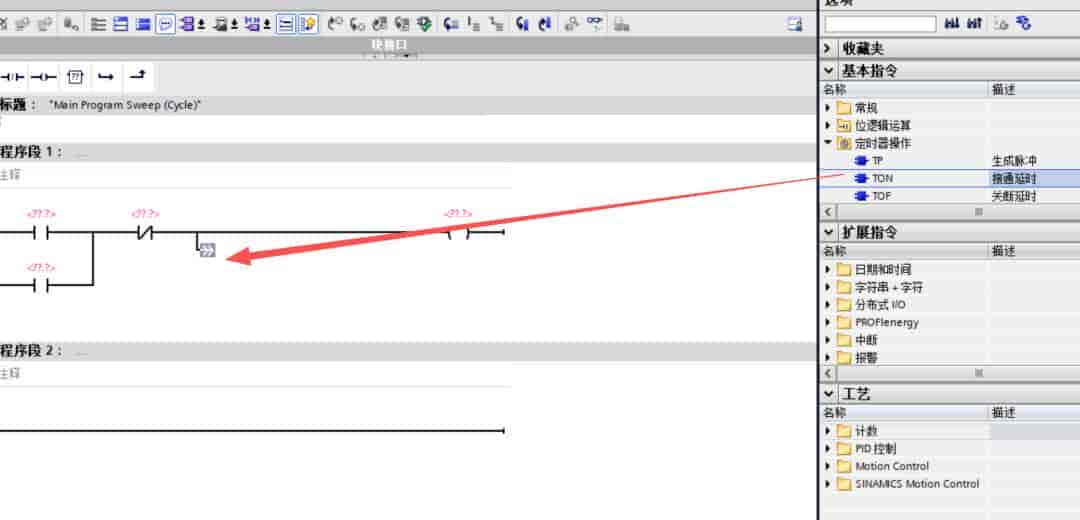Select the 中断 folder
The image size is (1080, 520).
(866, 340)
